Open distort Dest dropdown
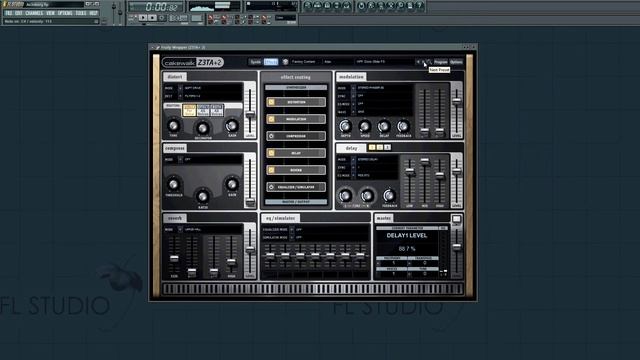Viewport: 640px width, 360px height. 180,96
